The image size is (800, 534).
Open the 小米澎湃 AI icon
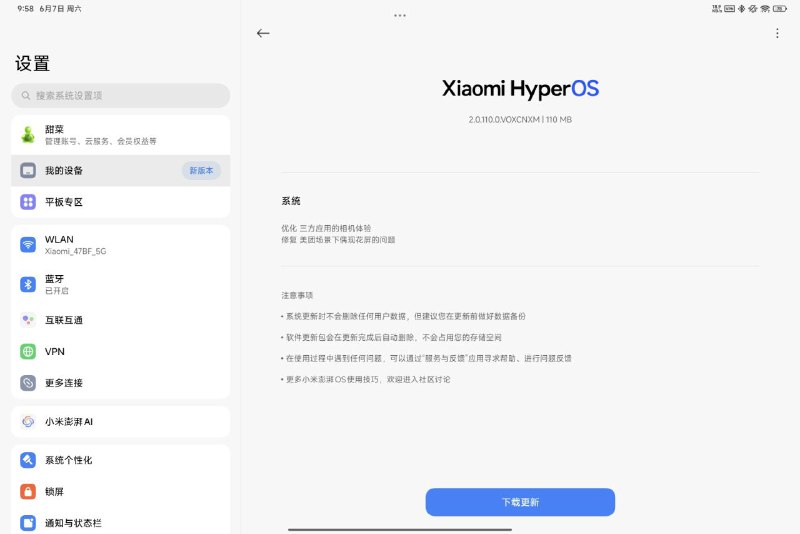[28, 421]
